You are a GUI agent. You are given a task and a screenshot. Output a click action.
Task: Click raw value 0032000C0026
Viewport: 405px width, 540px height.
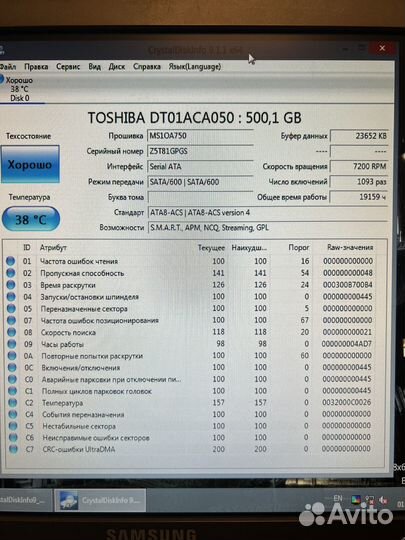tap(346, 402)
